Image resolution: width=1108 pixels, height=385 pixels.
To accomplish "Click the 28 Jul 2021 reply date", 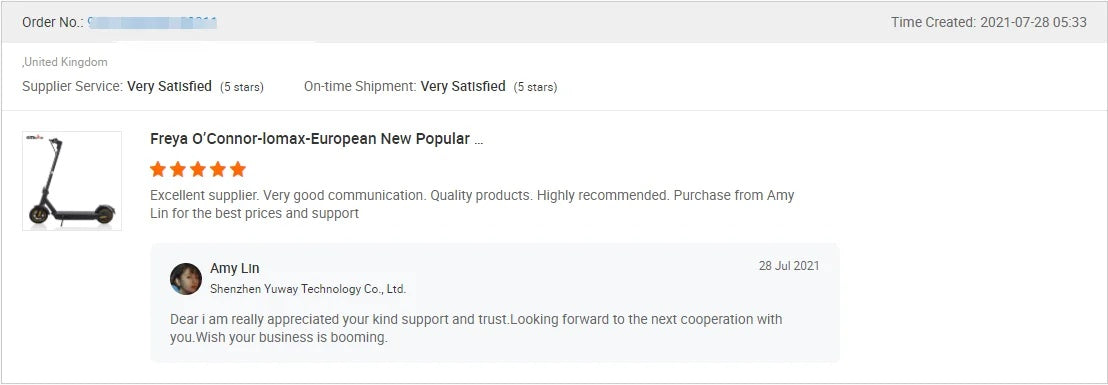I will 789,266.
